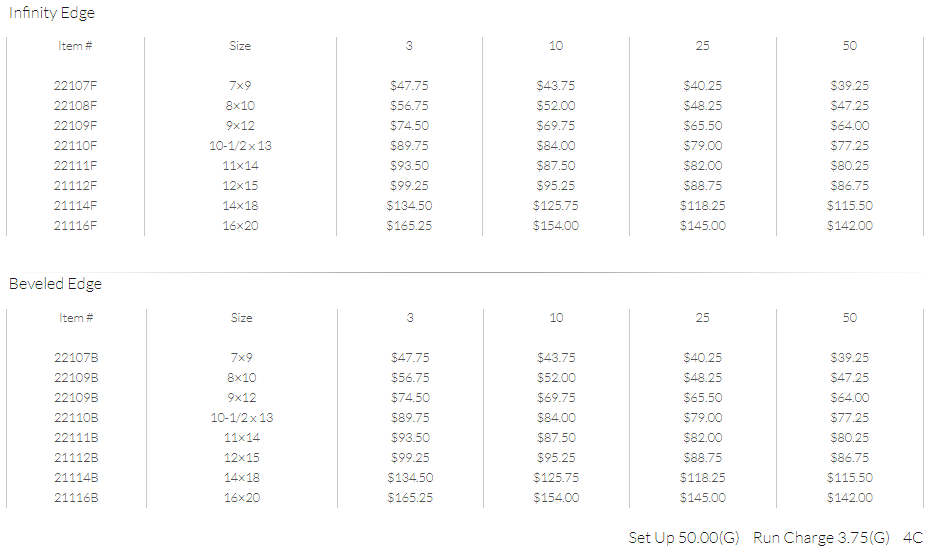Click the 14×18 size in Infinity Edge table
This screenshot has height=556, width=937.
pyautogui.click(x=240, y=206)
